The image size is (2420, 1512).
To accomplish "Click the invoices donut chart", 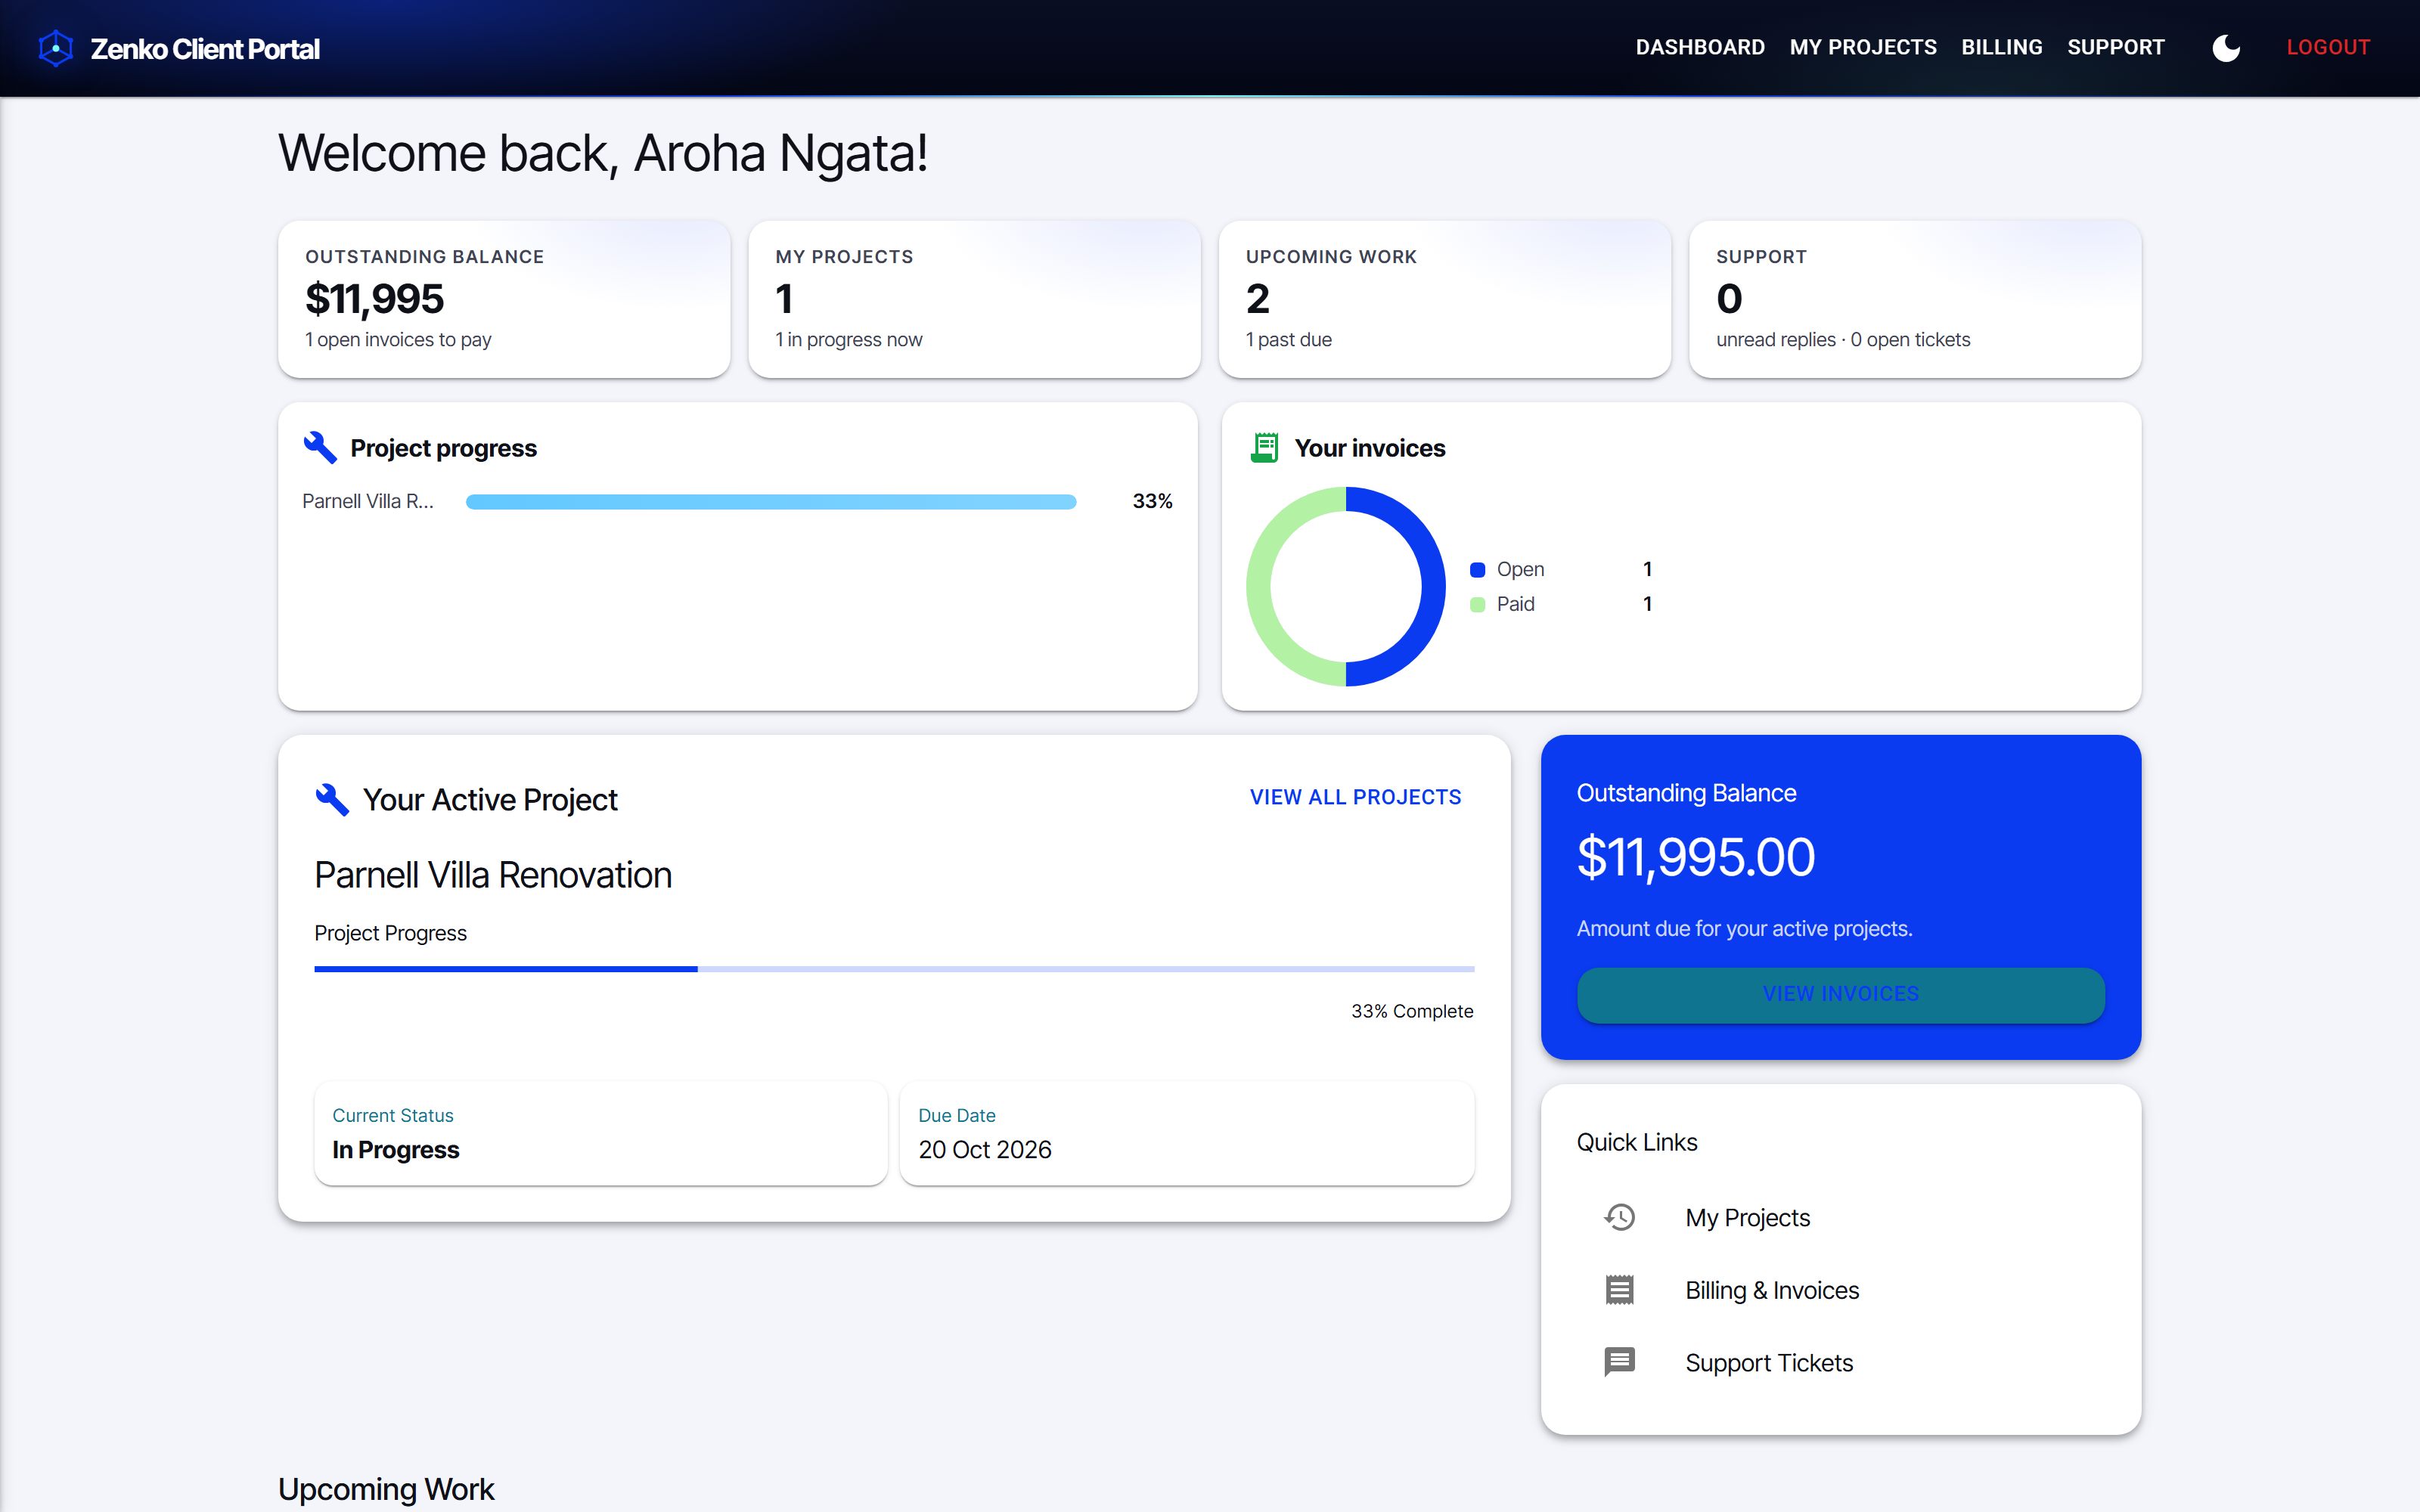I will [1345, 587].
